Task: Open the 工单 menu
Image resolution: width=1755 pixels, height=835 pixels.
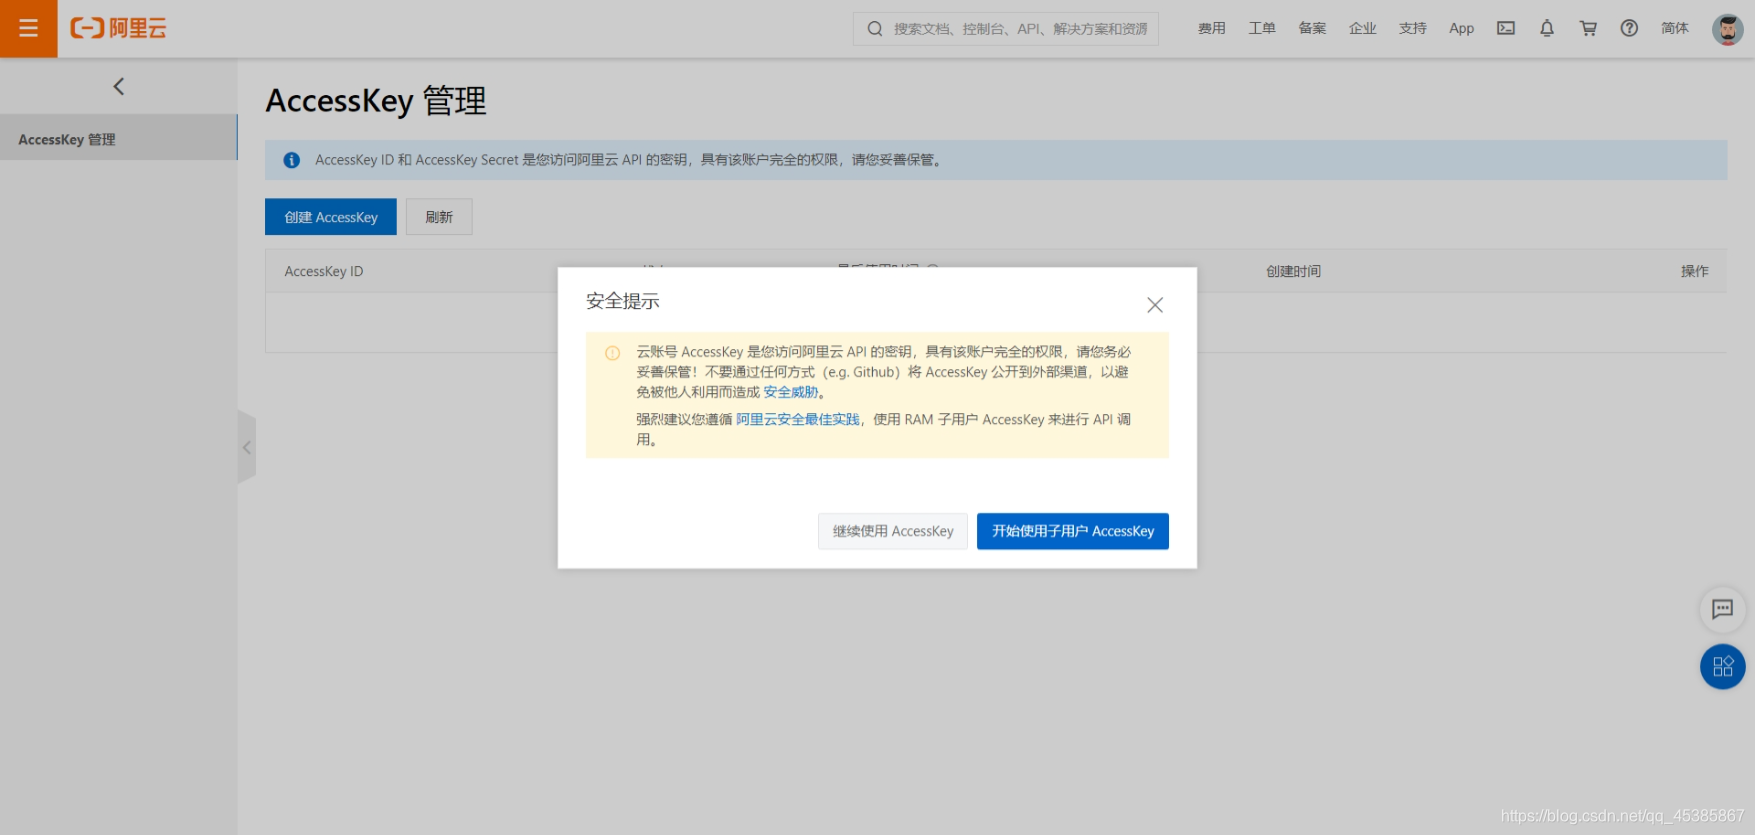Action: (x=1262, y=29)
